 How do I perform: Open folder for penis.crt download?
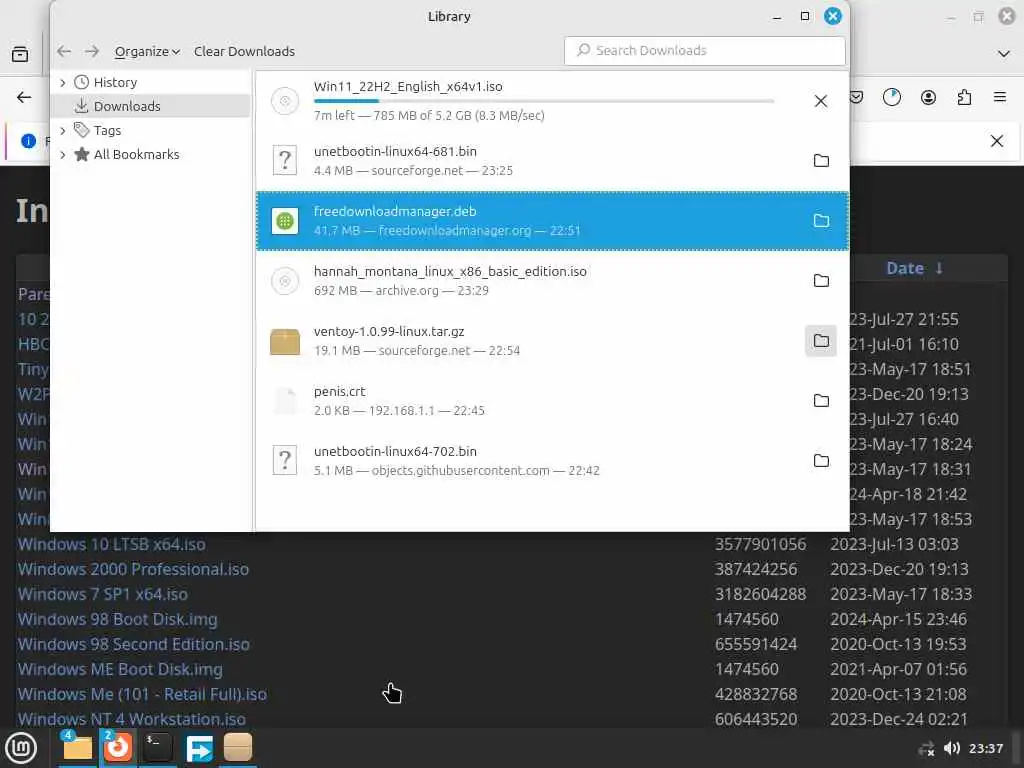point(821,401)
